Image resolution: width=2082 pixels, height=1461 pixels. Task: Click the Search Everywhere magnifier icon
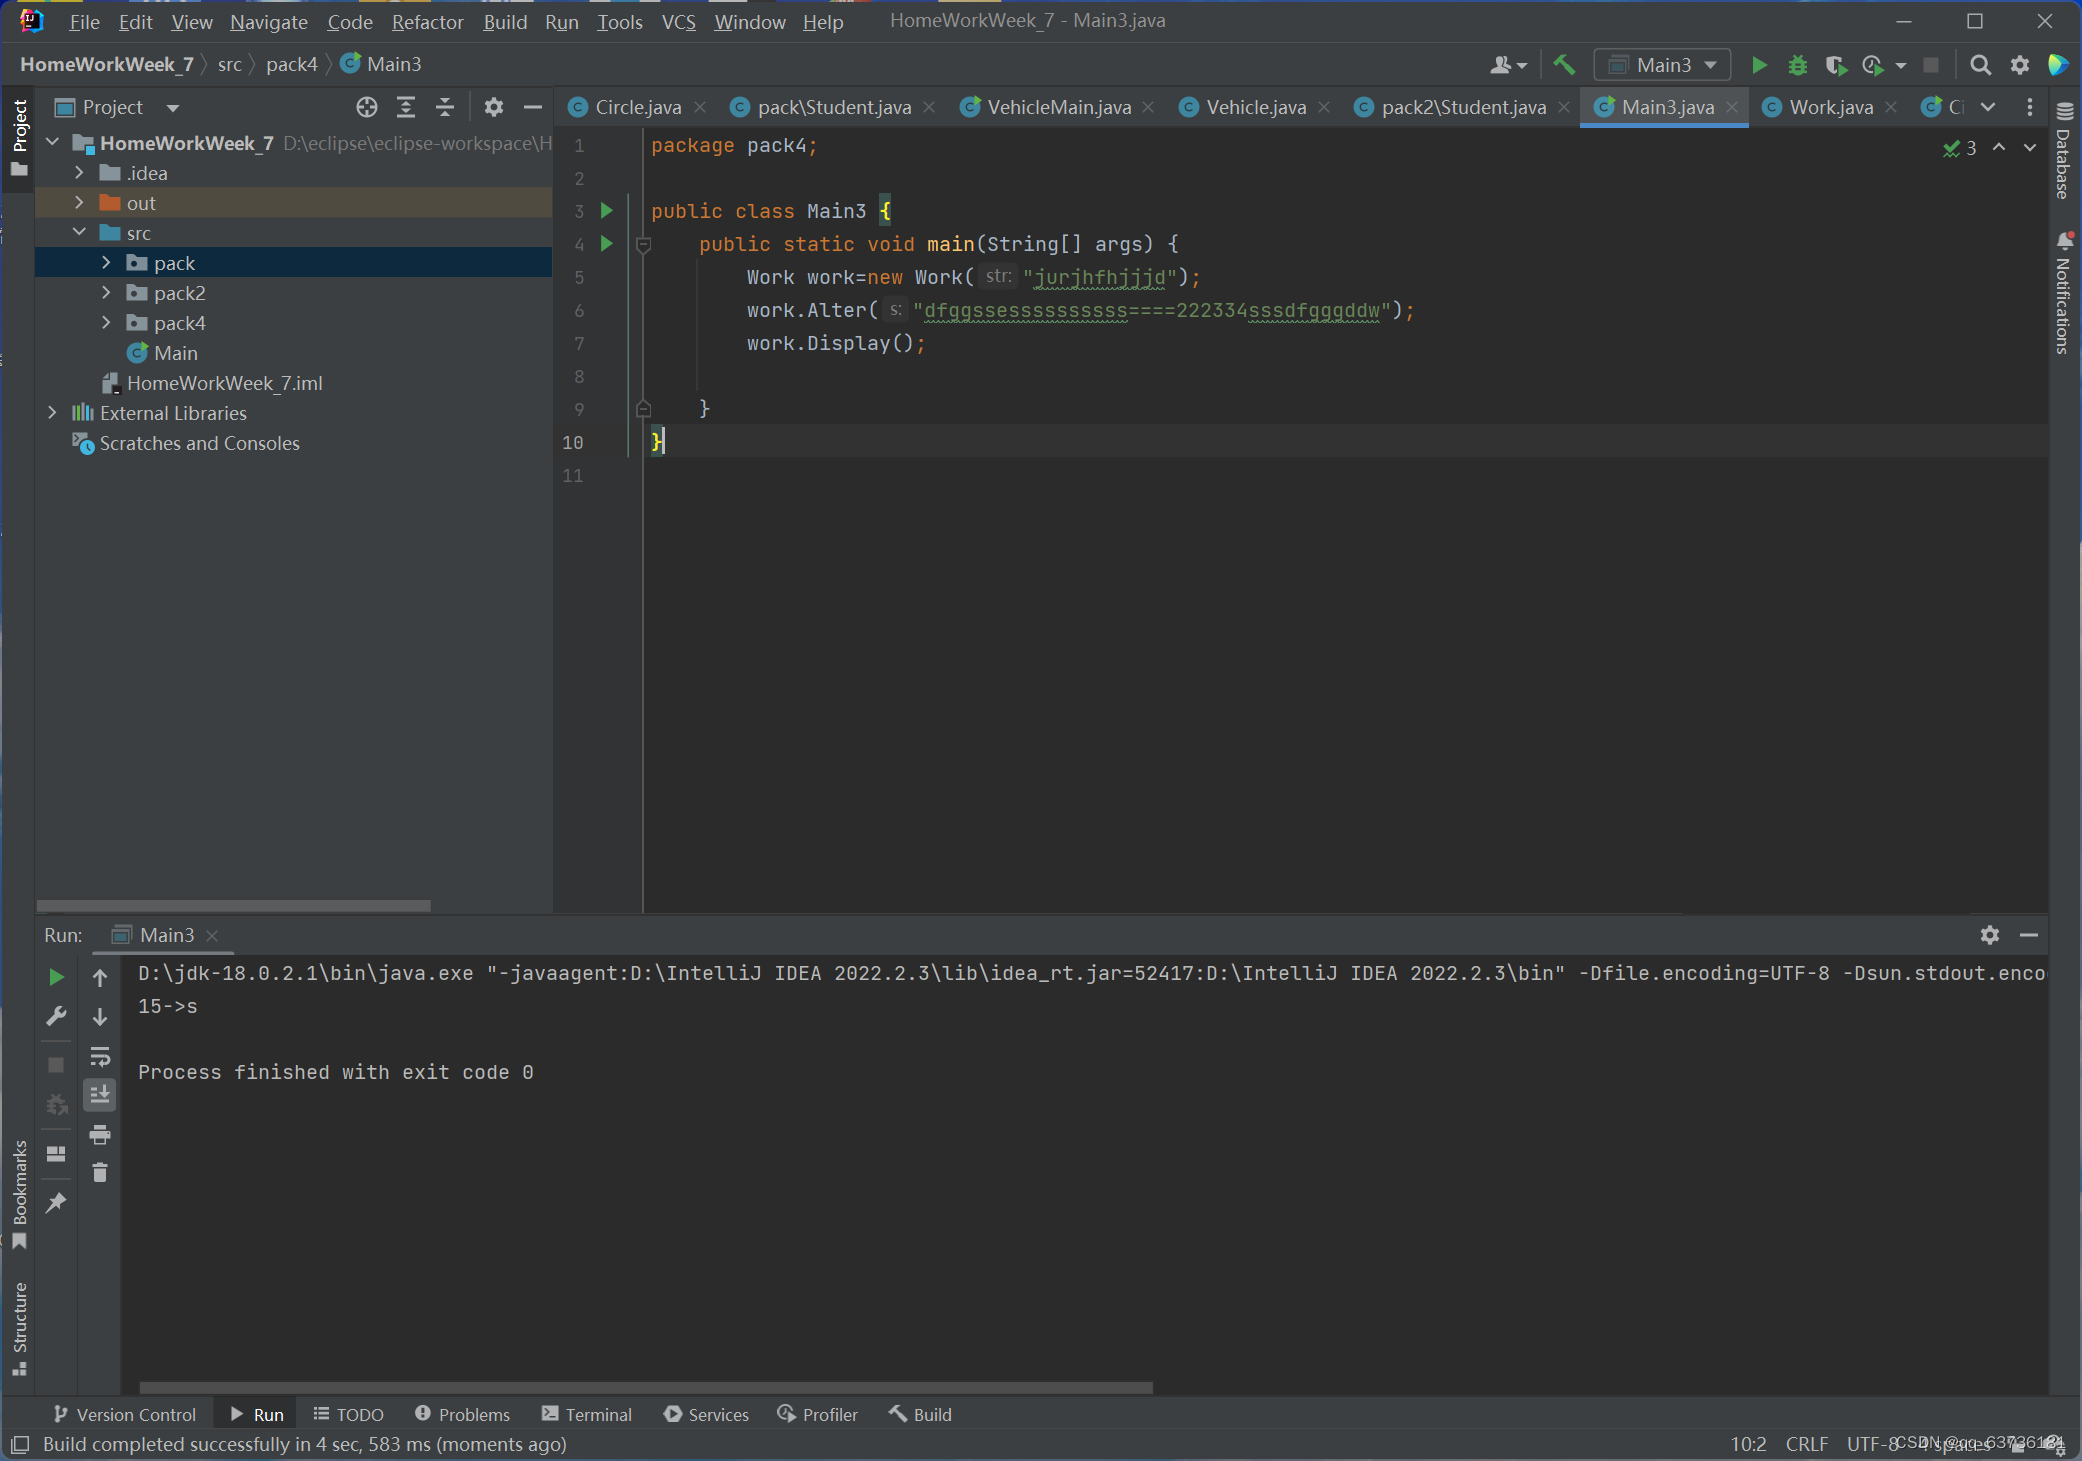(1979, 65)
